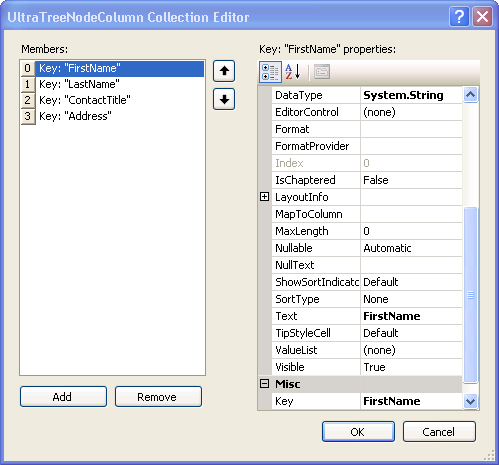Click the MaxLength property label
Viewport: 499px width, 465px height.
302,231
